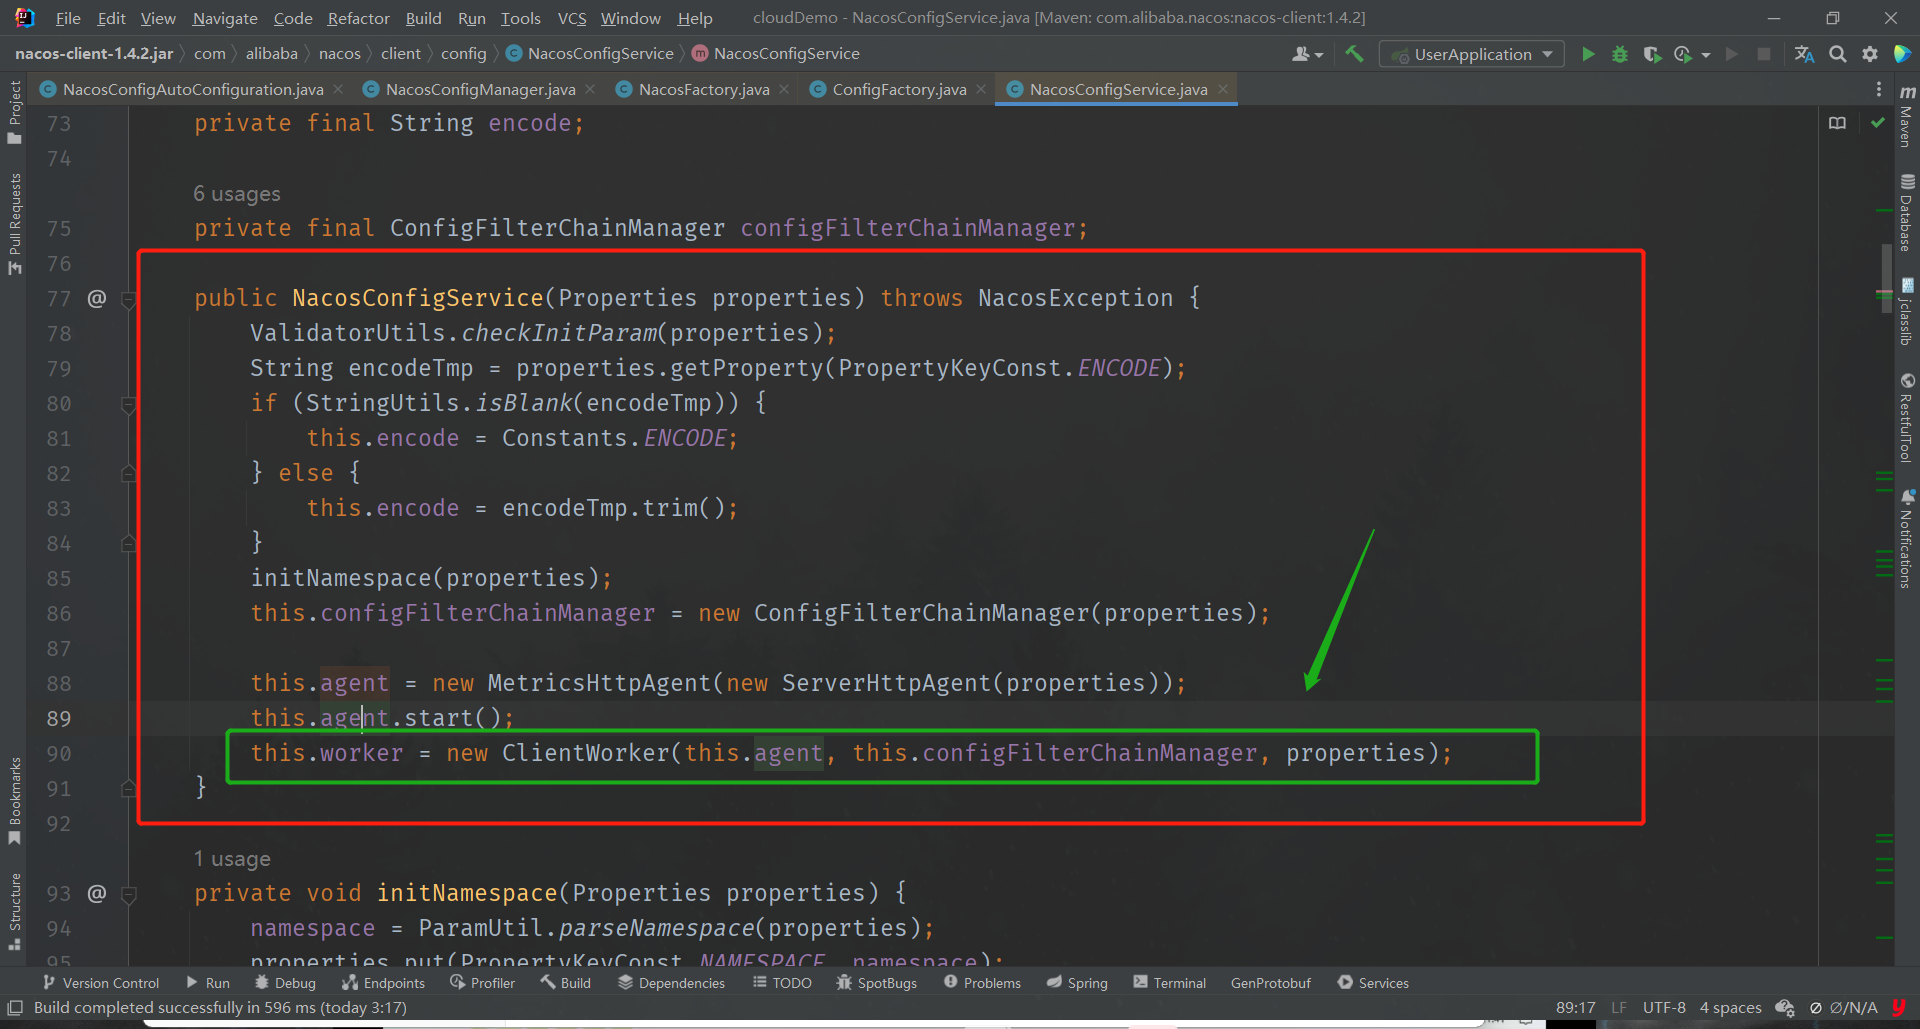
Task: Collapse the fold end marker on line 91
Action: [x=128, y=788]
